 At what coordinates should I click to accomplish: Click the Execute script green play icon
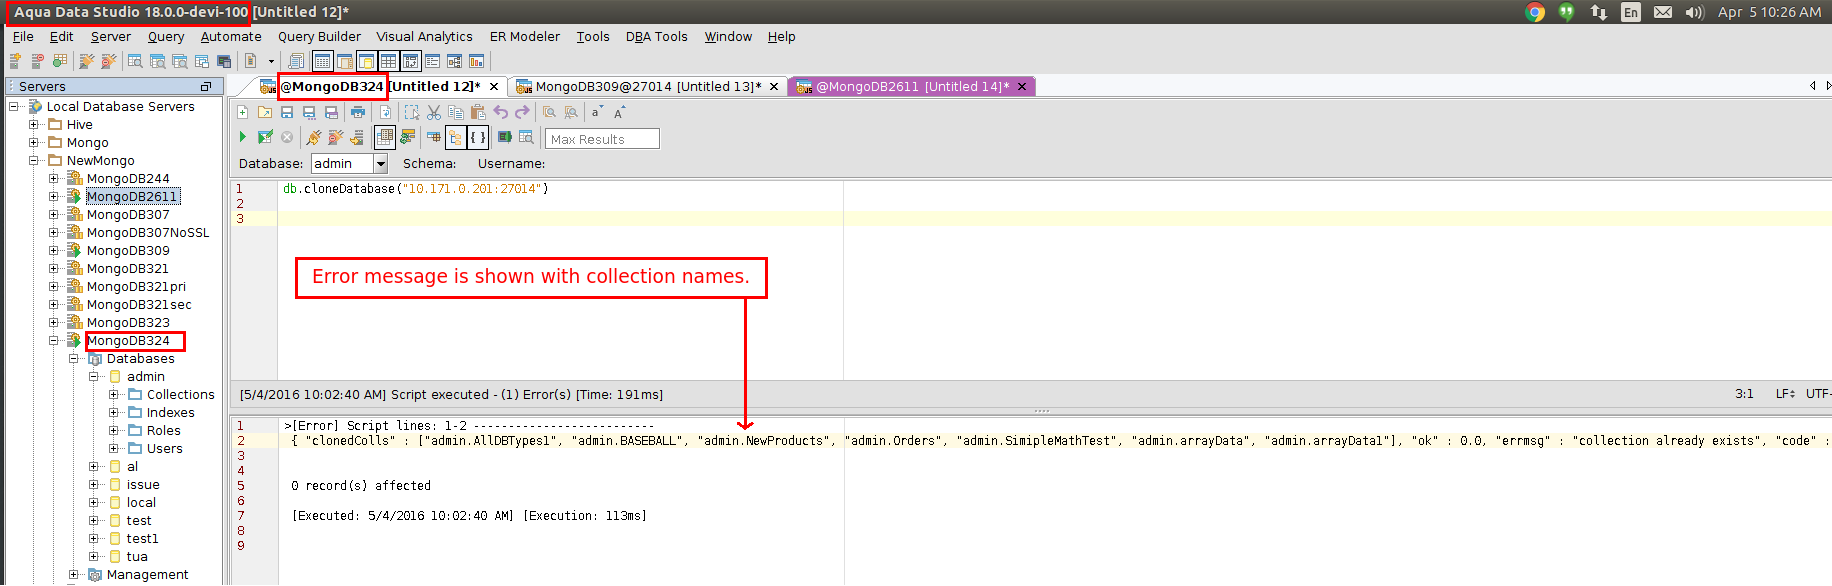coord(243,137)
